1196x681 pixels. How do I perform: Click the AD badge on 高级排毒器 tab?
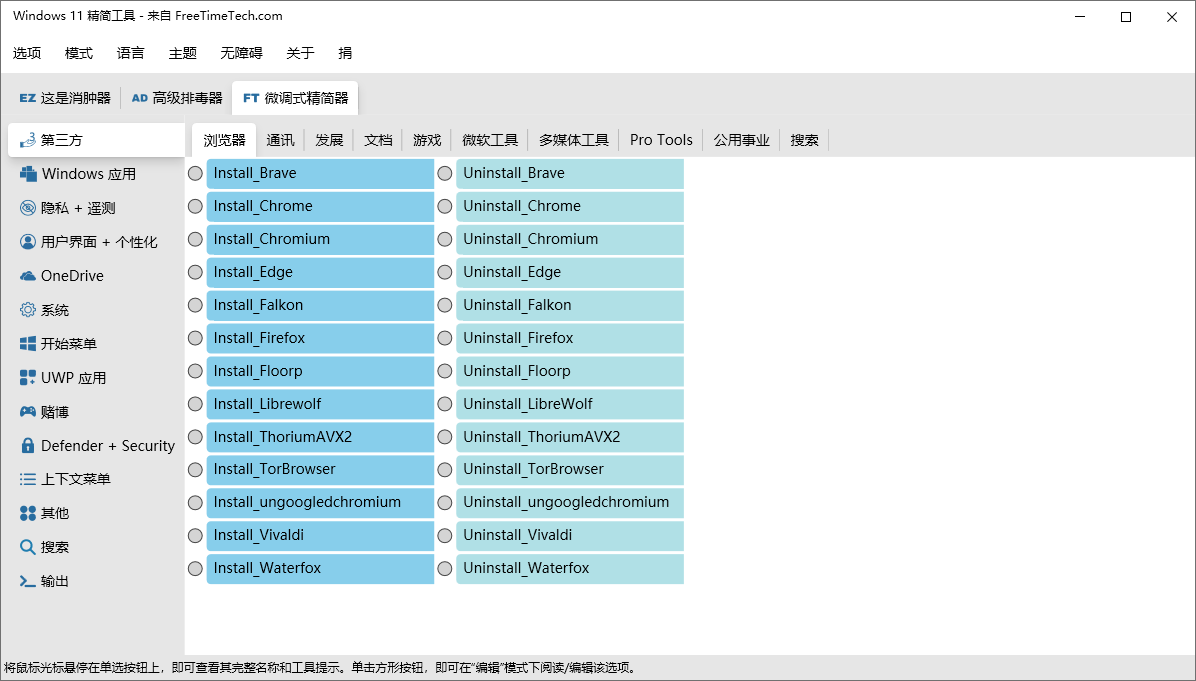140,98
